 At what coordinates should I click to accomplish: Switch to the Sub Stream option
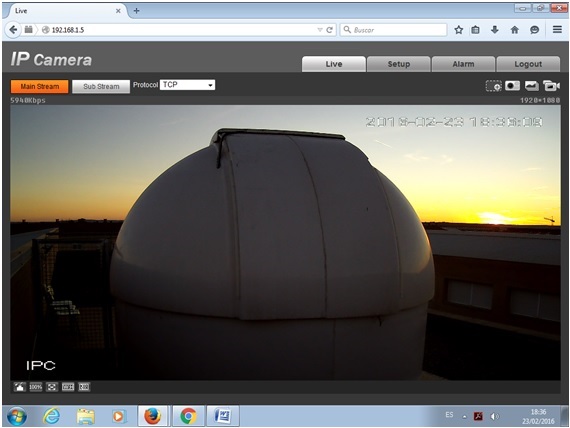pyautogui.click(x=101, y=87)
